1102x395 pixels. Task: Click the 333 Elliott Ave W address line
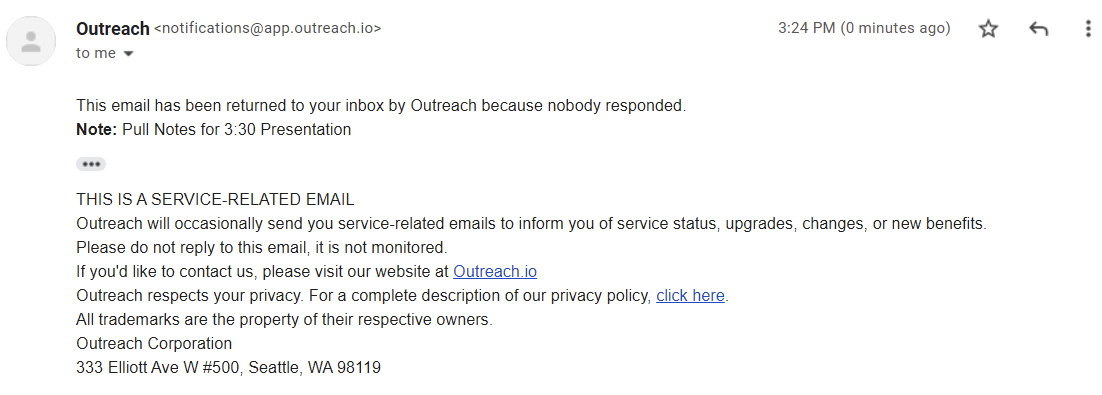(x=228, y=367)
